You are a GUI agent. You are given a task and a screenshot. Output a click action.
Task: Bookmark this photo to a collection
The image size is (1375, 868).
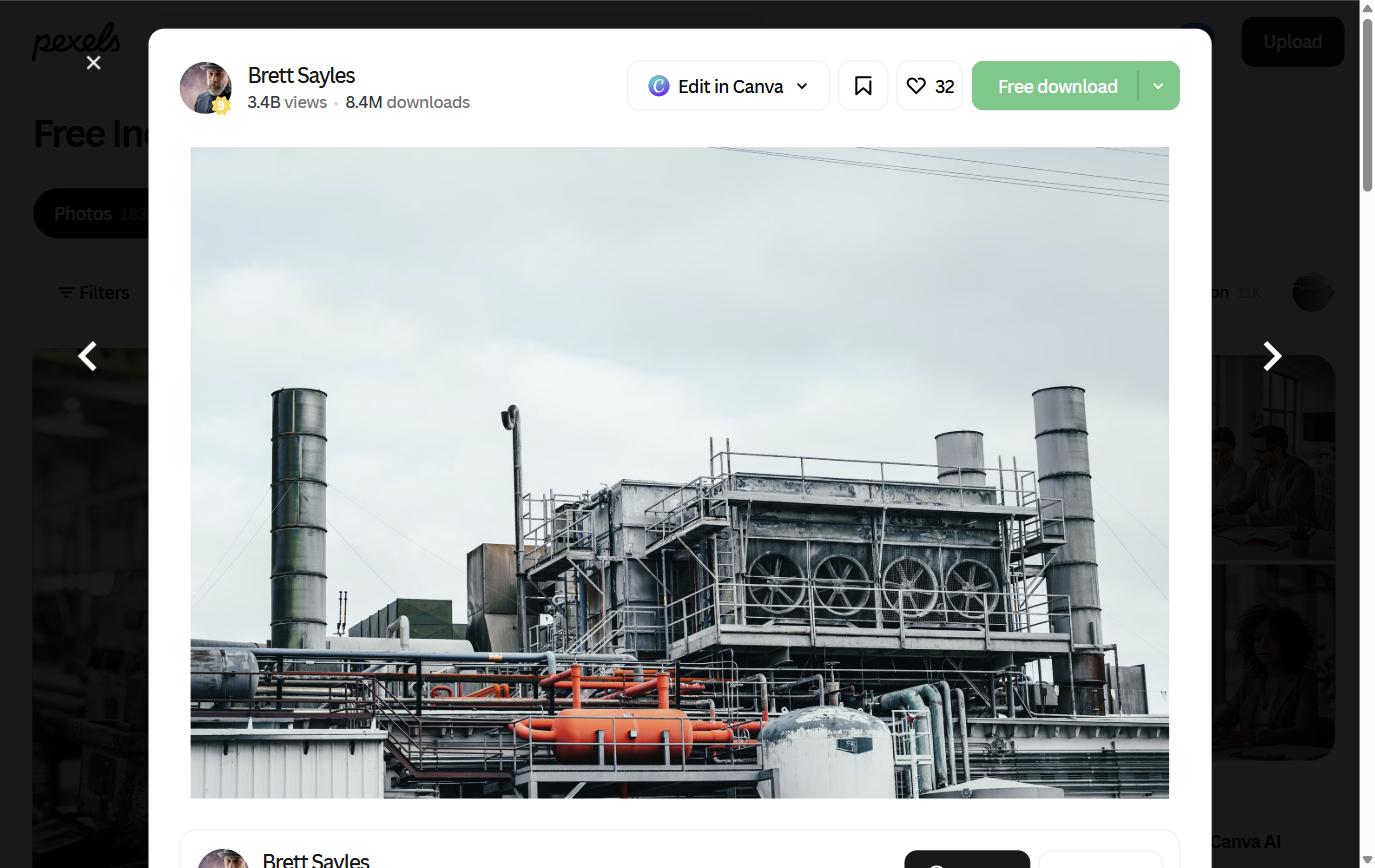[x=863, y=86]
